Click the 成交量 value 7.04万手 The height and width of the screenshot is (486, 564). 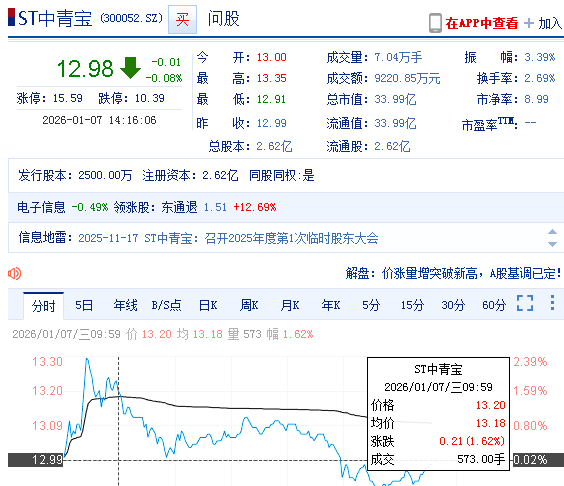pyautogui.click(x=398, y=58)
